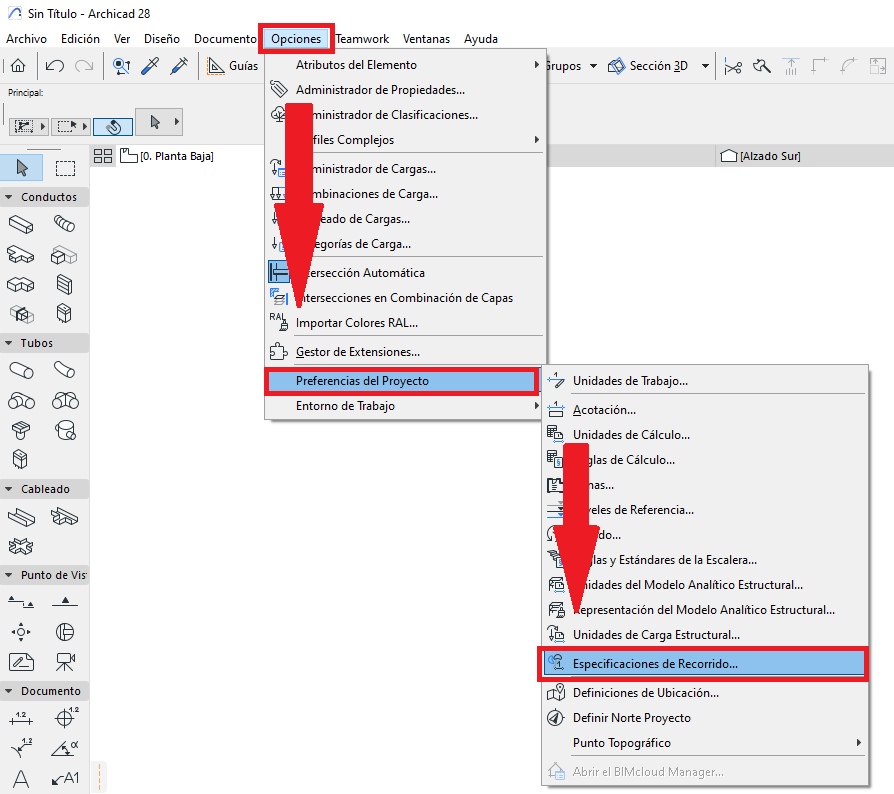Toggle the magnet quick selection button
This screenshot has height=794, width=894.
pos(113,125)
